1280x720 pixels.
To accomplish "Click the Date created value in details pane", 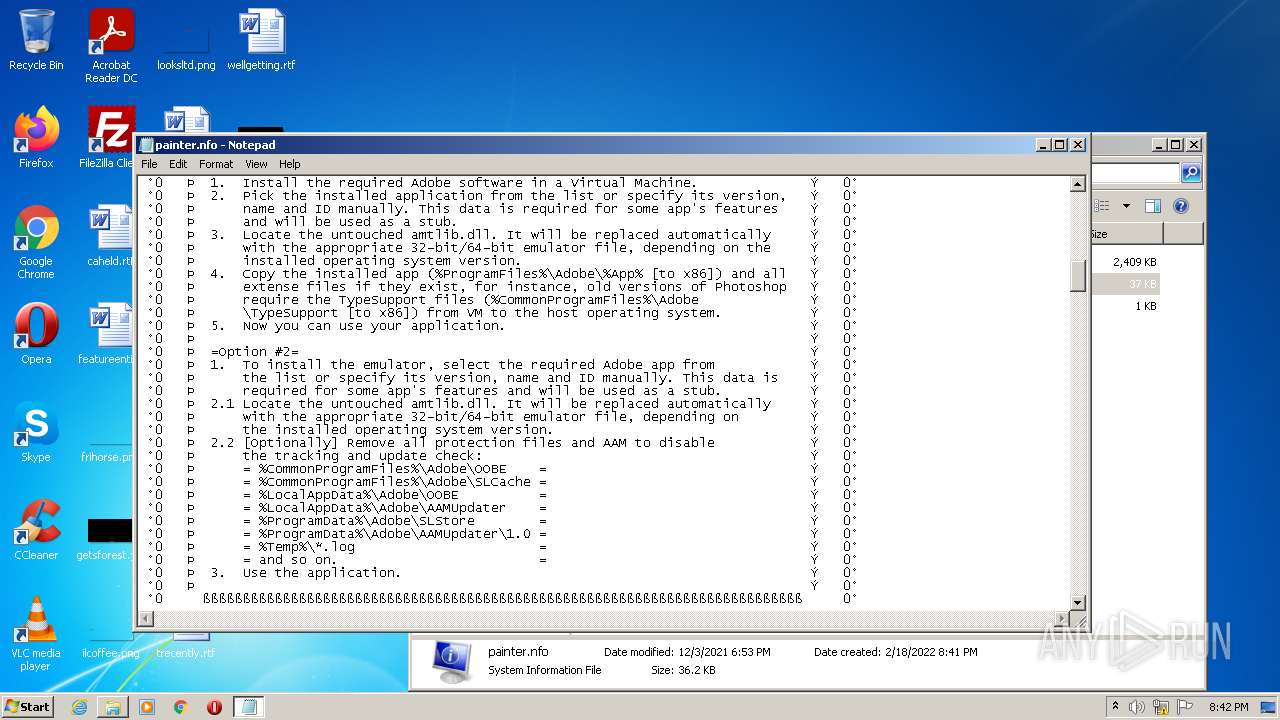I will point(931,652).
